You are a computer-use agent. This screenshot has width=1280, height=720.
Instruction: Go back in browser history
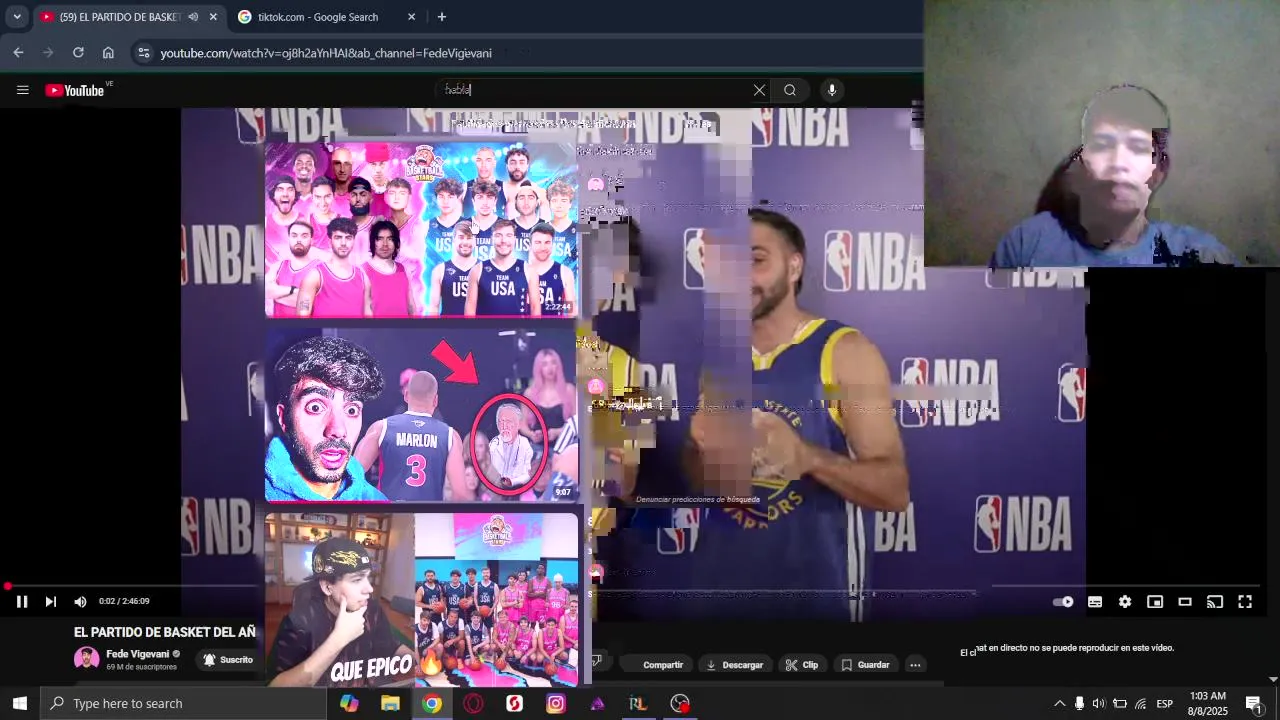[x=18, y=53]
